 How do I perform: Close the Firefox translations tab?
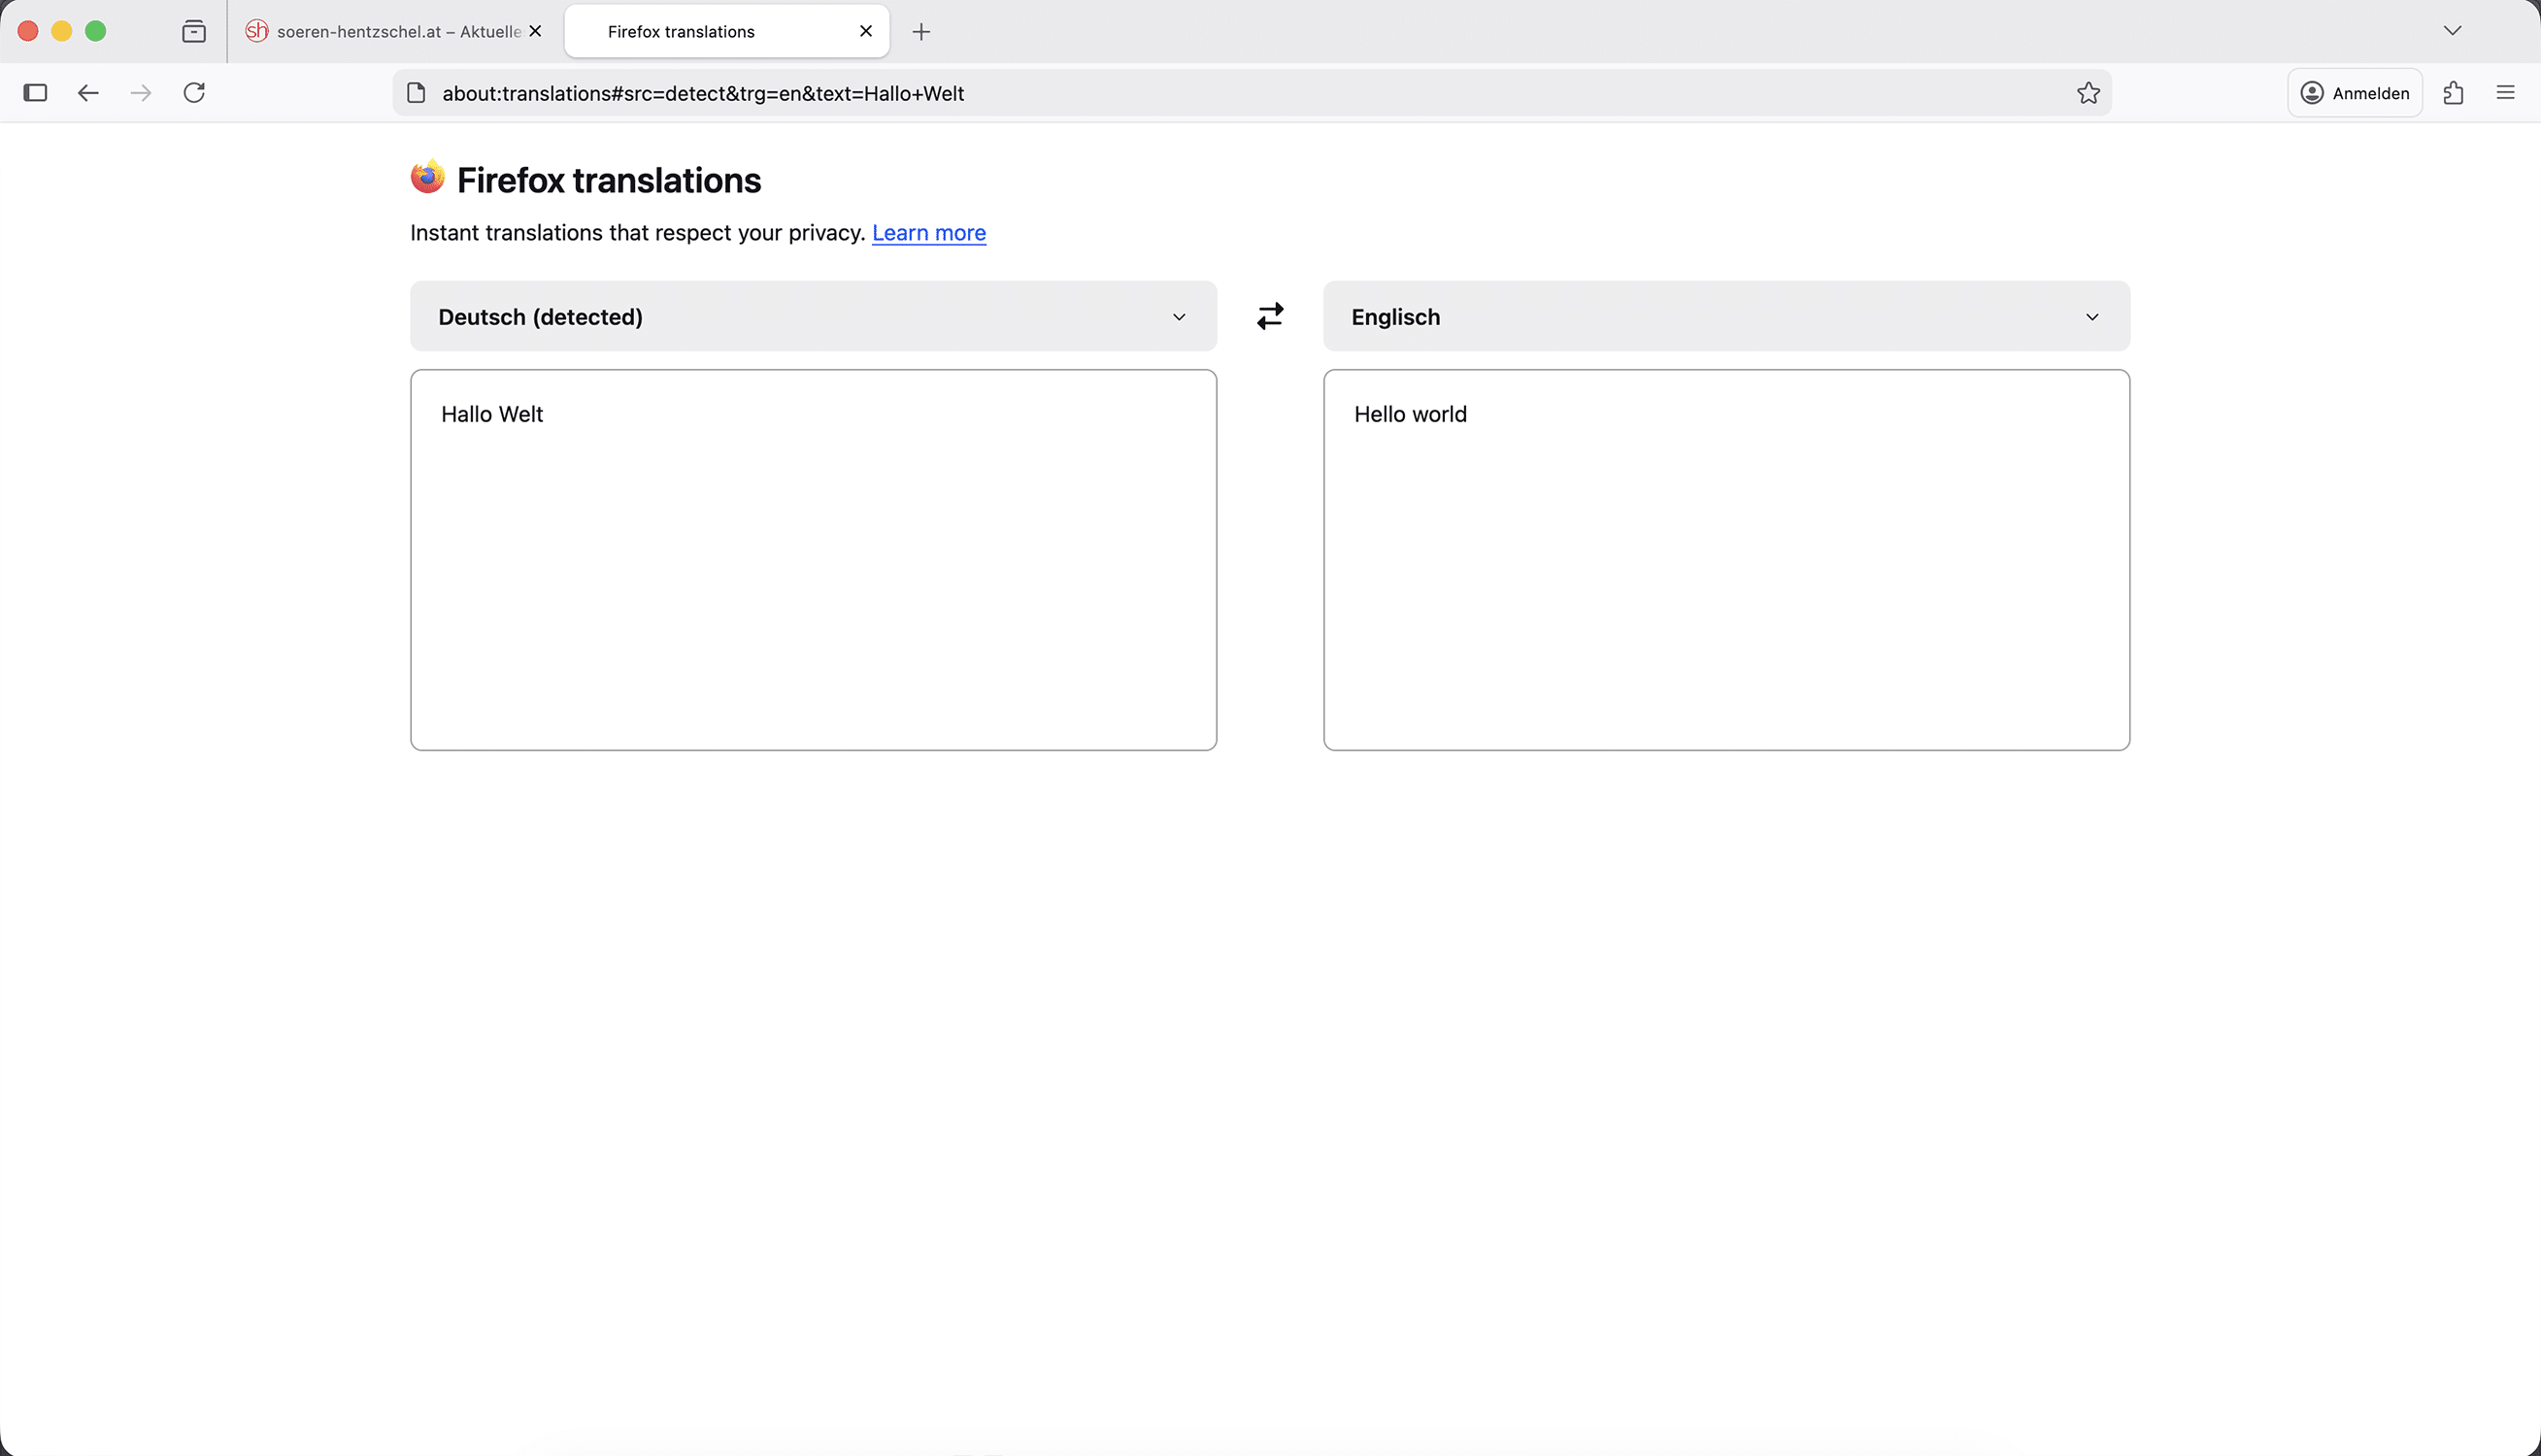(866, 32)
